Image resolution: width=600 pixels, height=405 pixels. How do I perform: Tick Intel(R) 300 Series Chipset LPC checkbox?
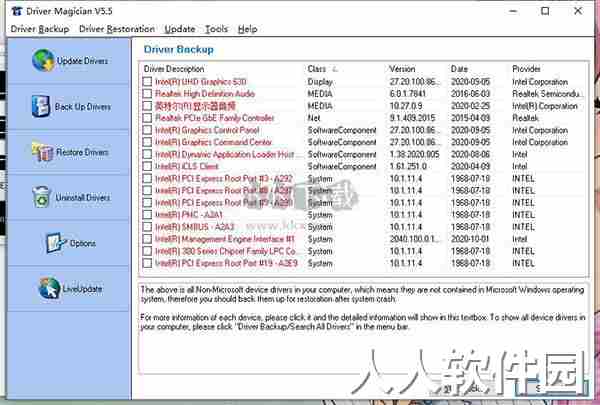147,251
